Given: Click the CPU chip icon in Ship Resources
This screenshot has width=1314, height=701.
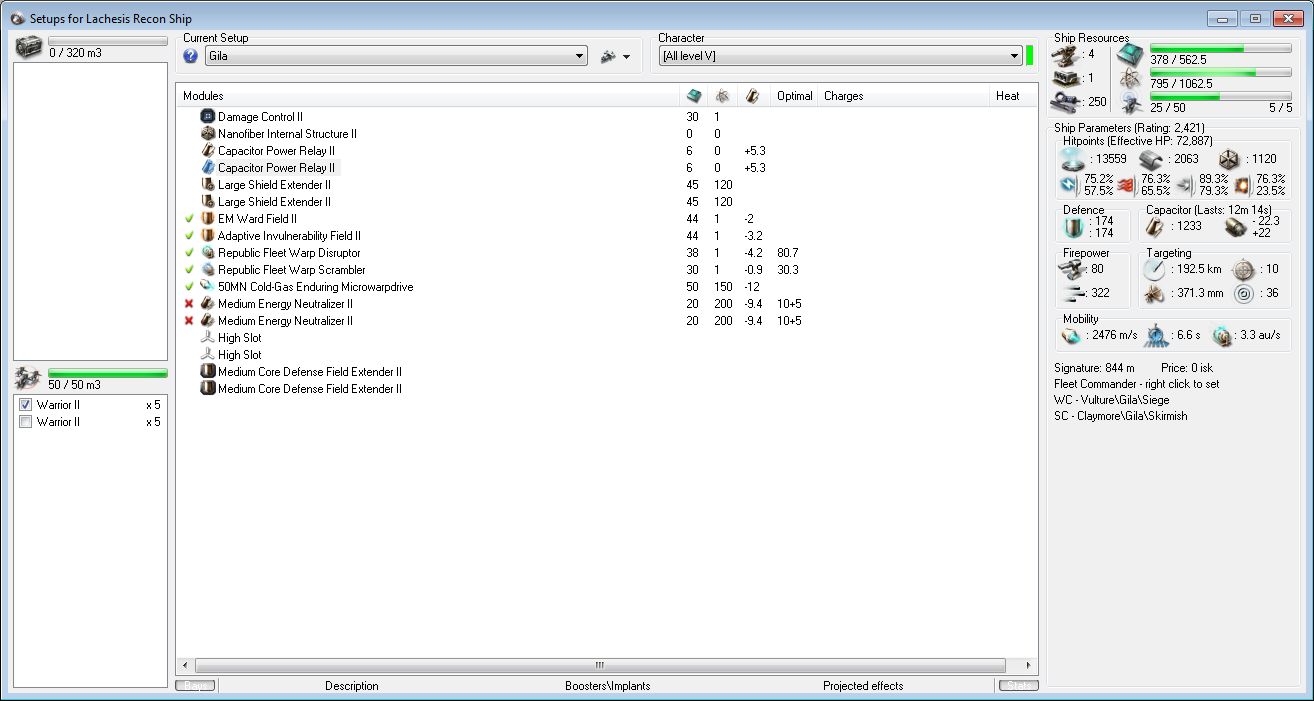Looking at the screenshot, I should pos(1130,54).
